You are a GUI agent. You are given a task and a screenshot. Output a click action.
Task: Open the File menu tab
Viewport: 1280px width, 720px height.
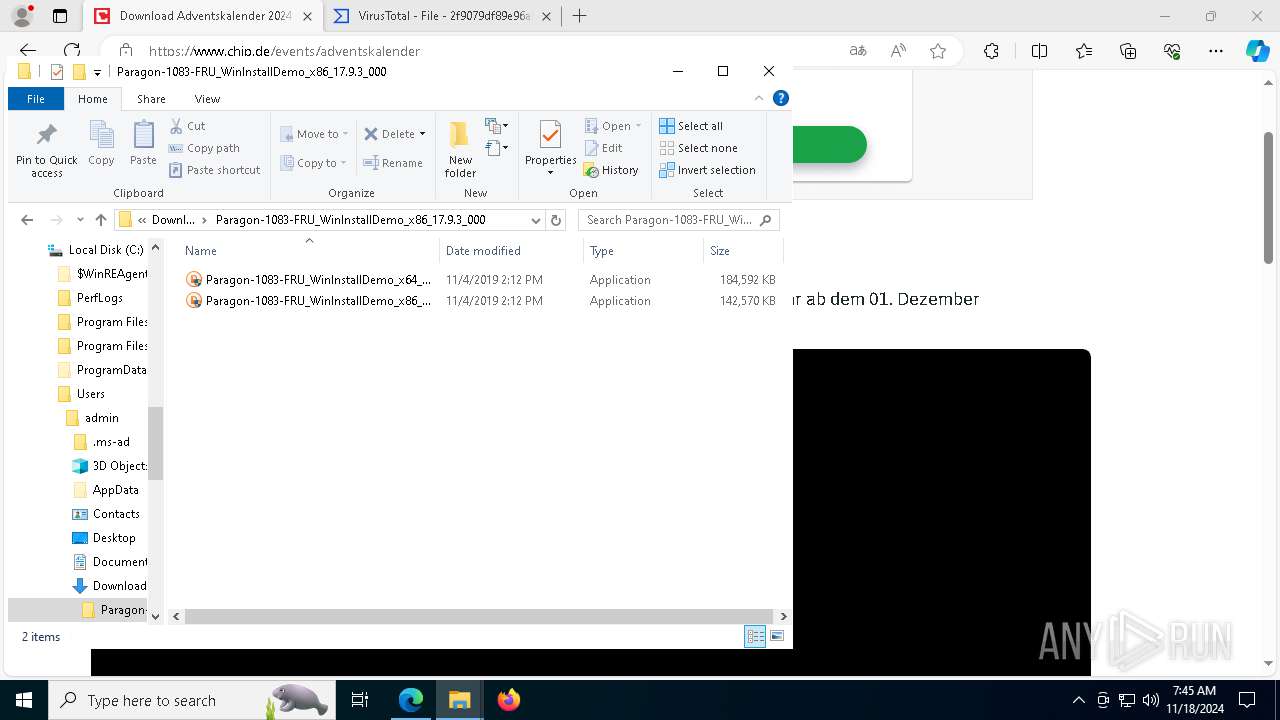[x=36, y=99]
